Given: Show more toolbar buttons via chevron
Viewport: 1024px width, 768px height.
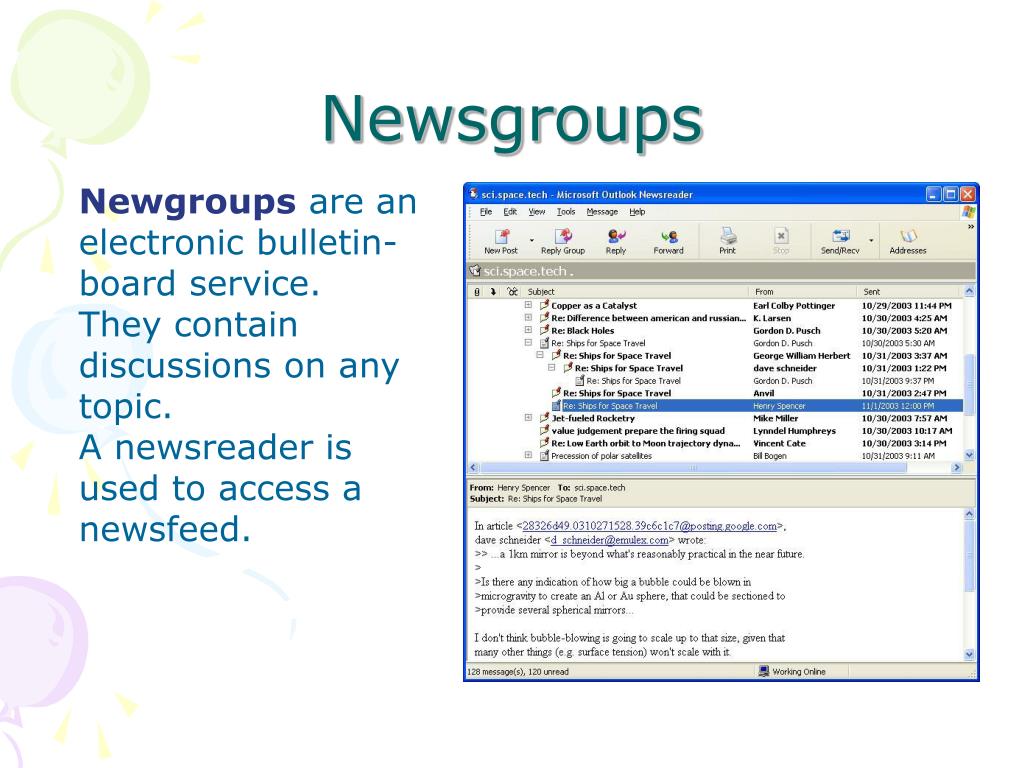Looking at the screenshot, I should click(971, 227).
